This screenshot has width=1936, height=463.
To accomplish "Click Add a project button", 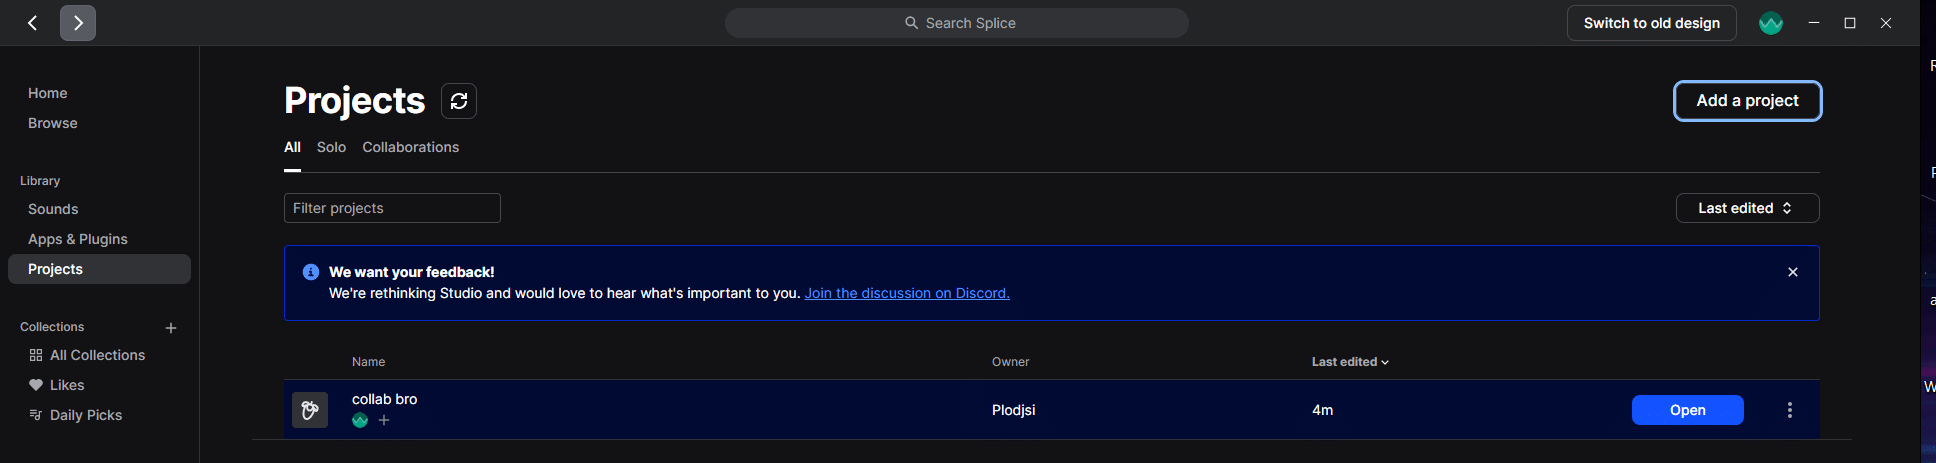I will click(1748, 101).
